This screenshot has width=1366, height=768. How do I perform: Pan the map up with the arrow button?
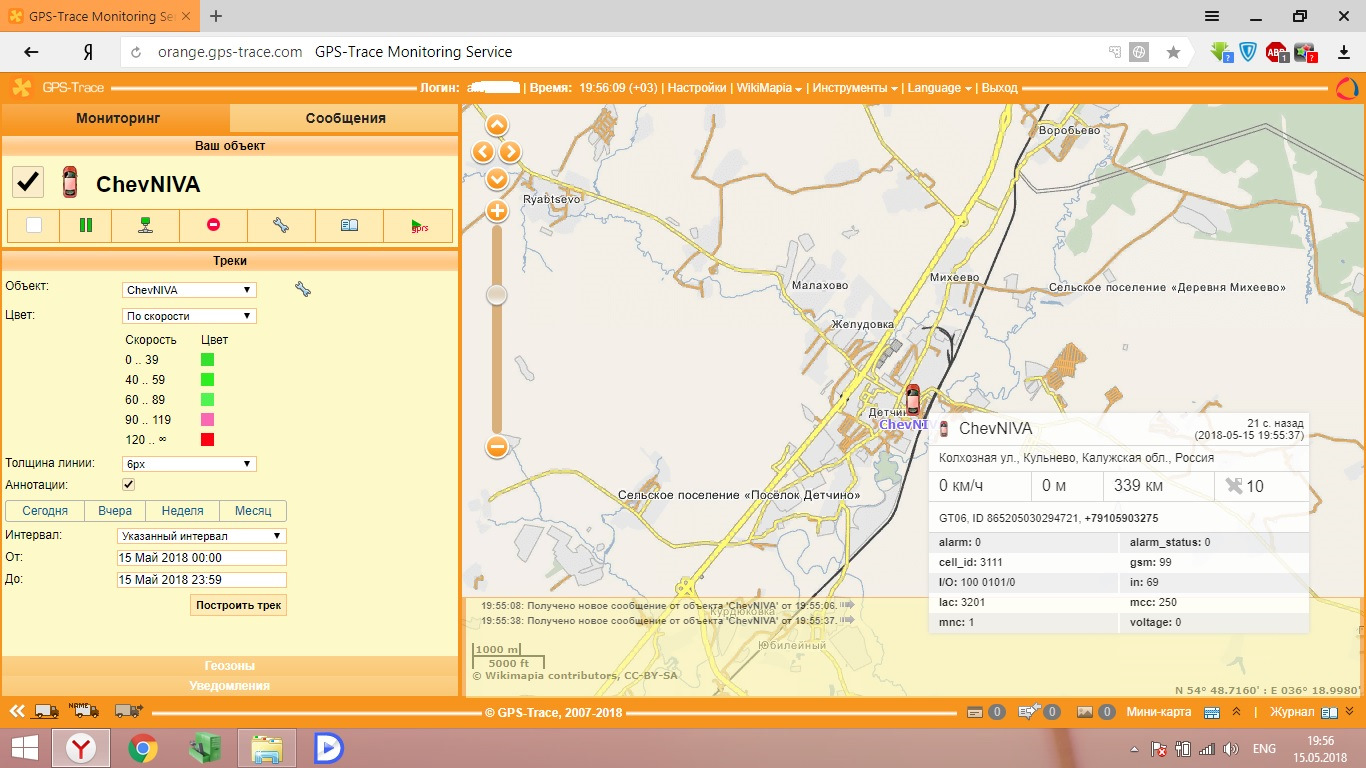click(x=497, y=125)
